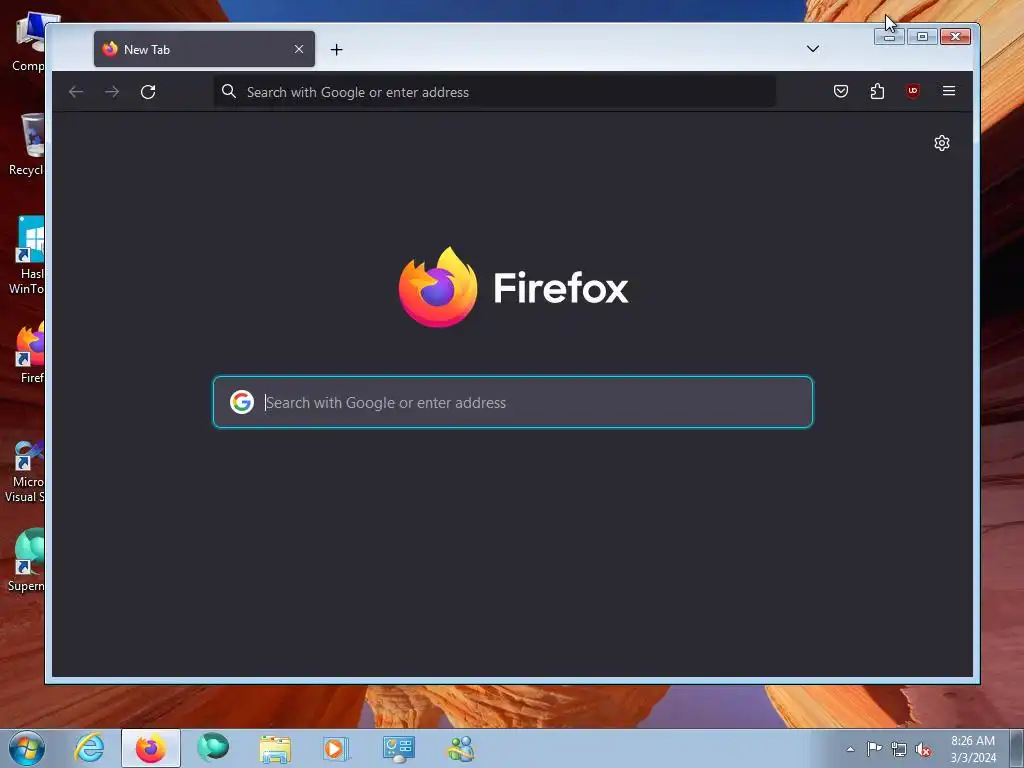This screenshot has width=1024, height=768.
Task: Open the Windows Start menu
Action: (x=27, y=748)
